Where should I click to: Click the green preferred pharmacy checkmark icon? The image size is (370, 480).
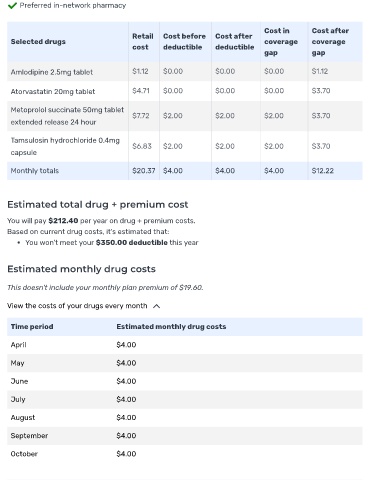pos(12,5)
